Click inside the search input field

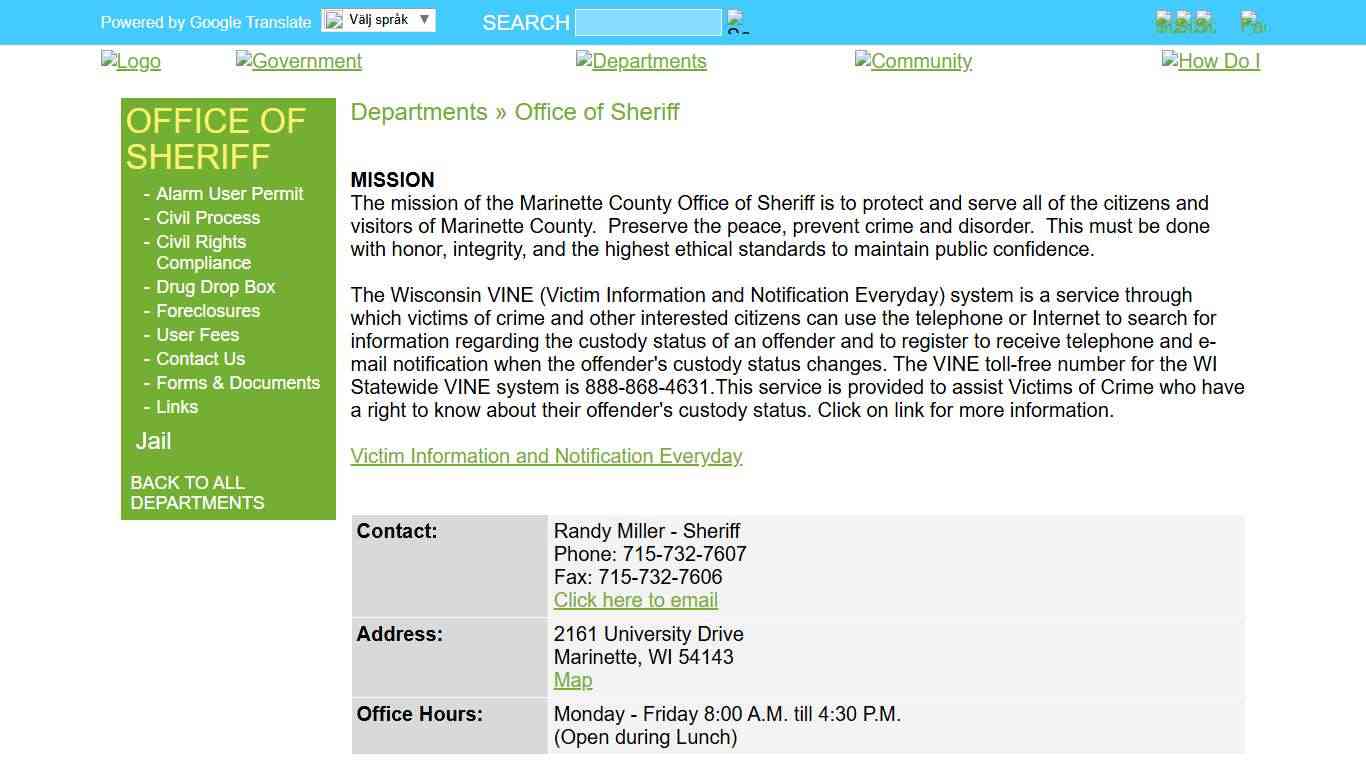pos(647,21)
